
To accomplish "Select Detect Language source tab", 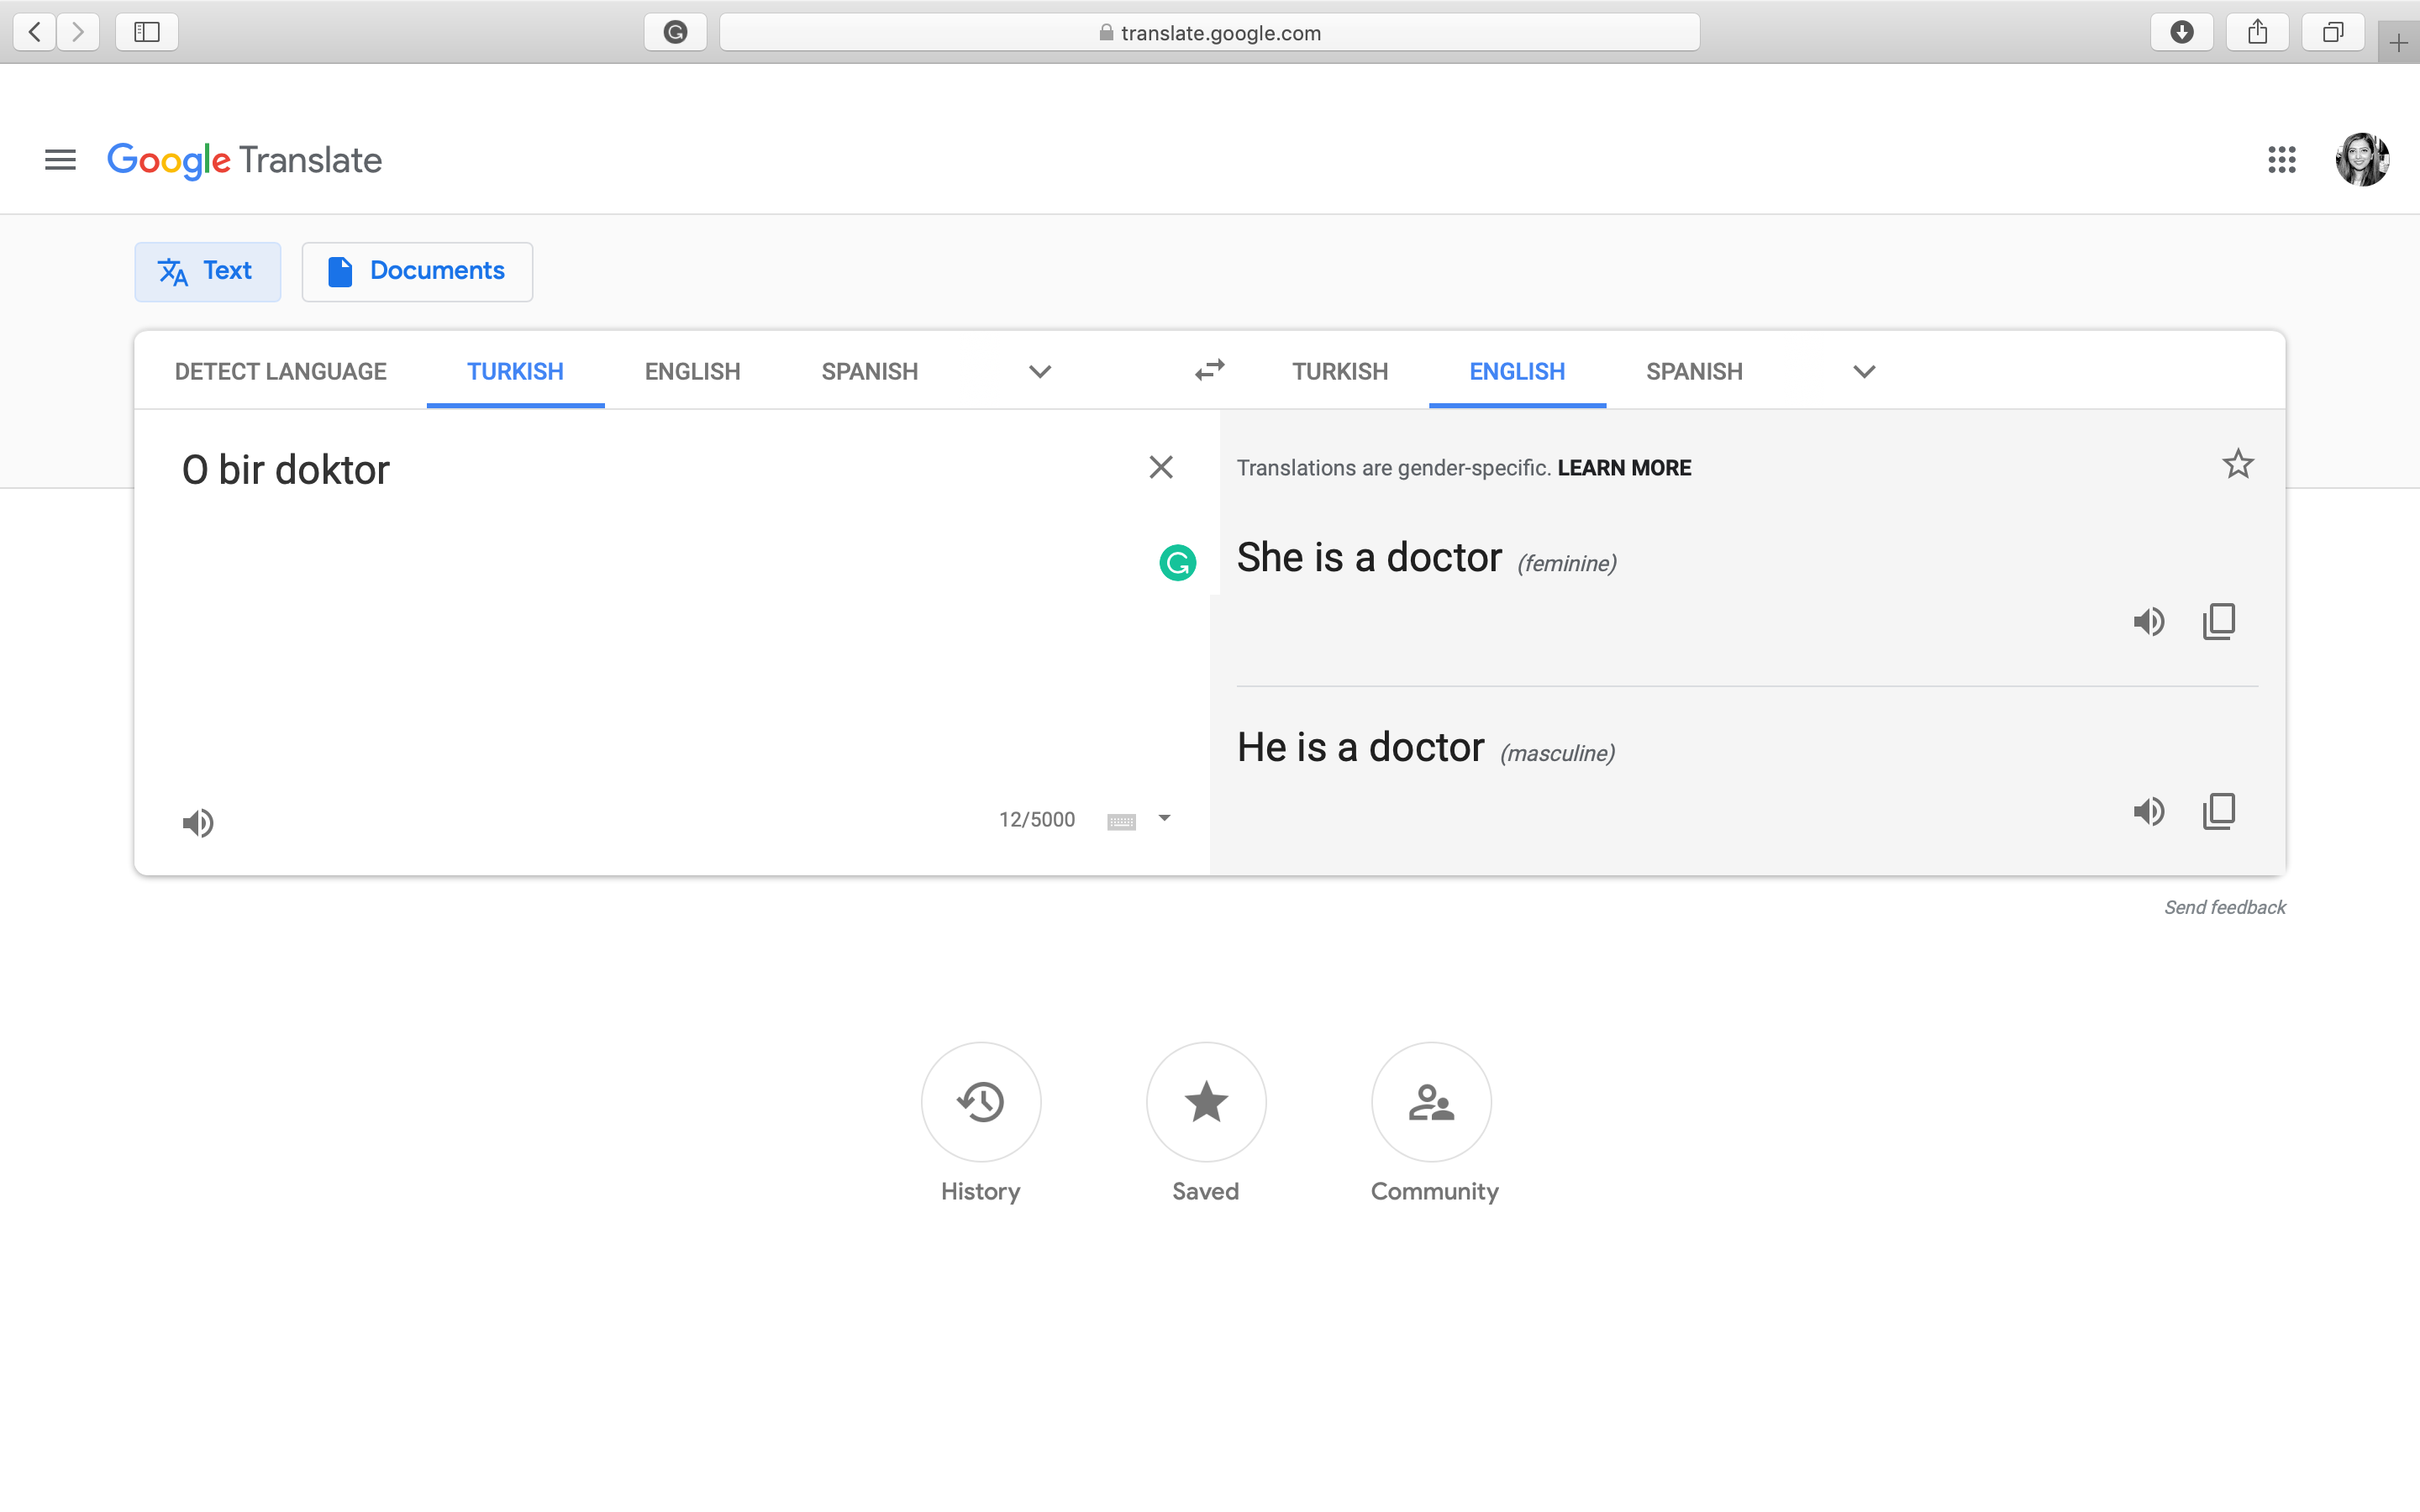I will coord(280,372).
